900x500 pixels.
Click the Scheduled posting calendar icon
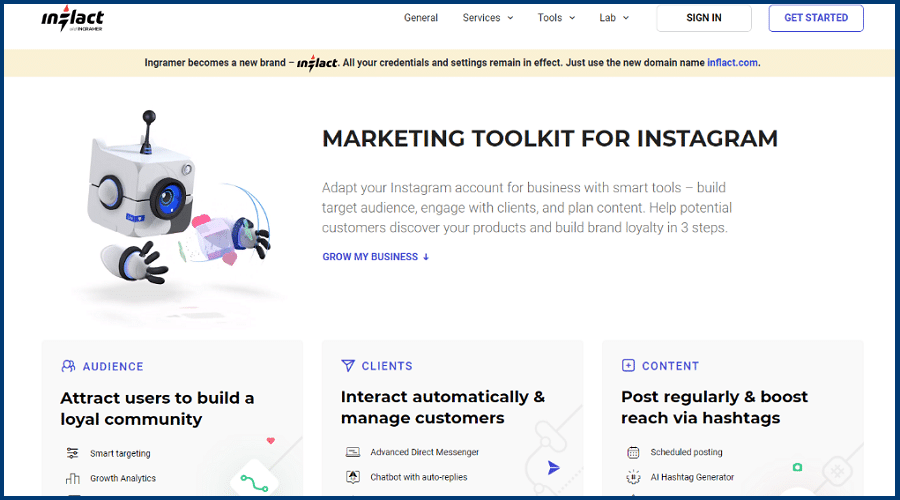633,452
